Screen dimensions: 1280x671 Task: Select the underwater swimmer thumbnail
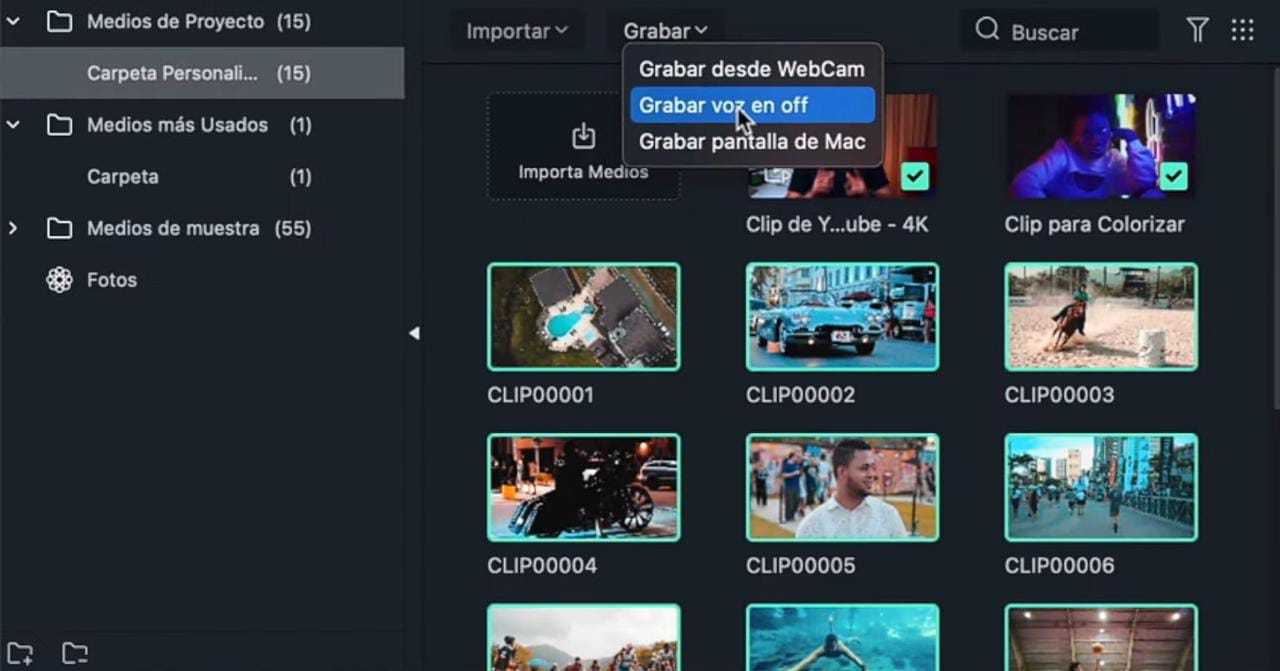(x=842, y=637)
